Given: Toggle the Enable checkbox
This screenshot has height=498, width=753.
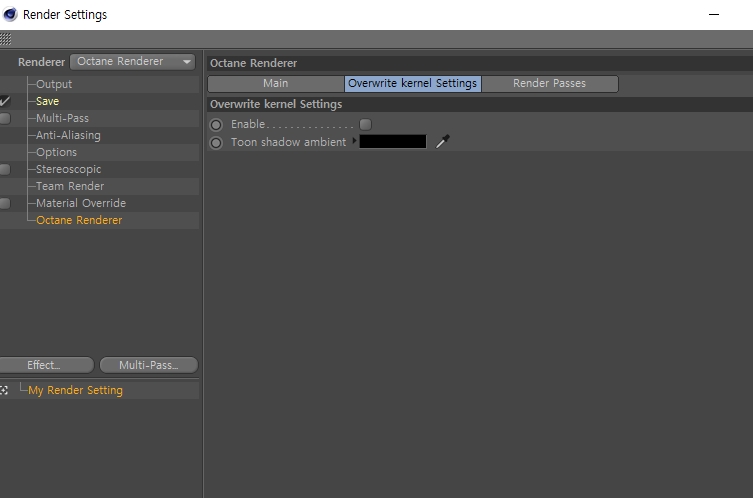Looking at the screenshot, I should (x=365, y=124).
